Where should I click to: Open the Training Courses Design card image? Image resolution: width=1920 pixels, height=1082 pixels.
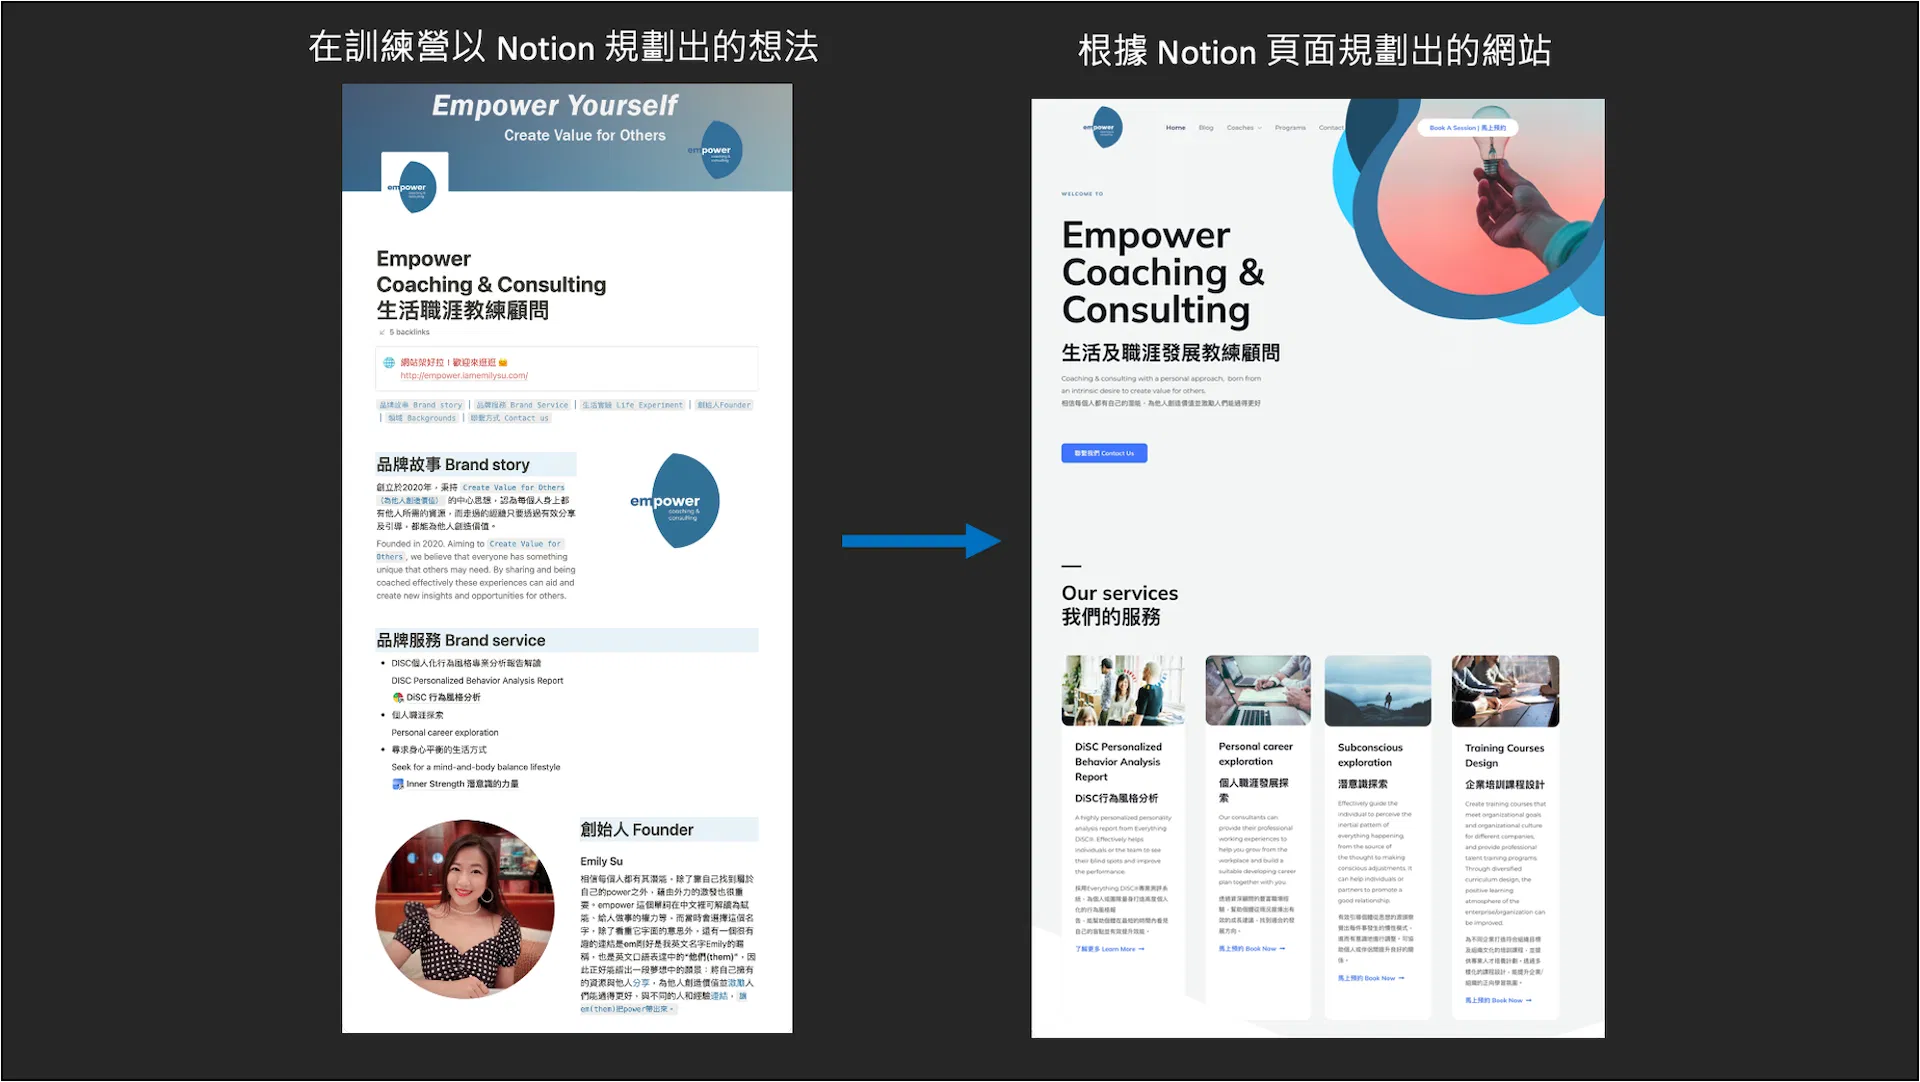tap(1505, 691)
